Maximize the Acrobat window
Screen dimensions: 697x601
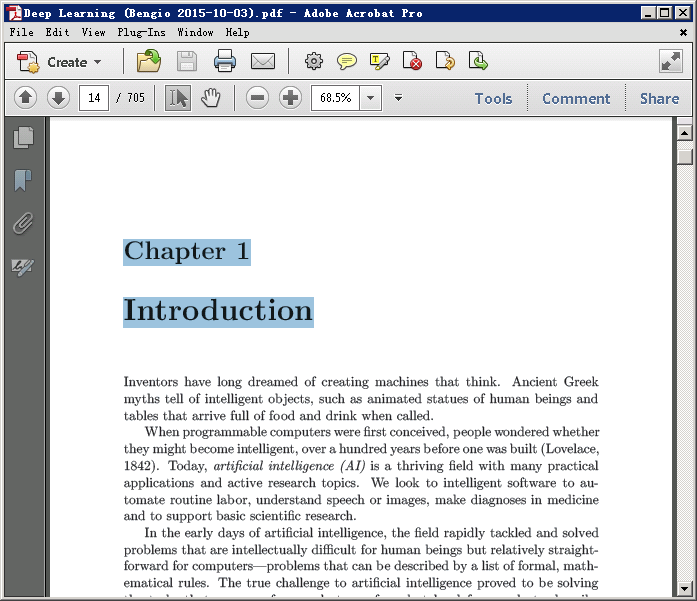click(x=665, y=13)
